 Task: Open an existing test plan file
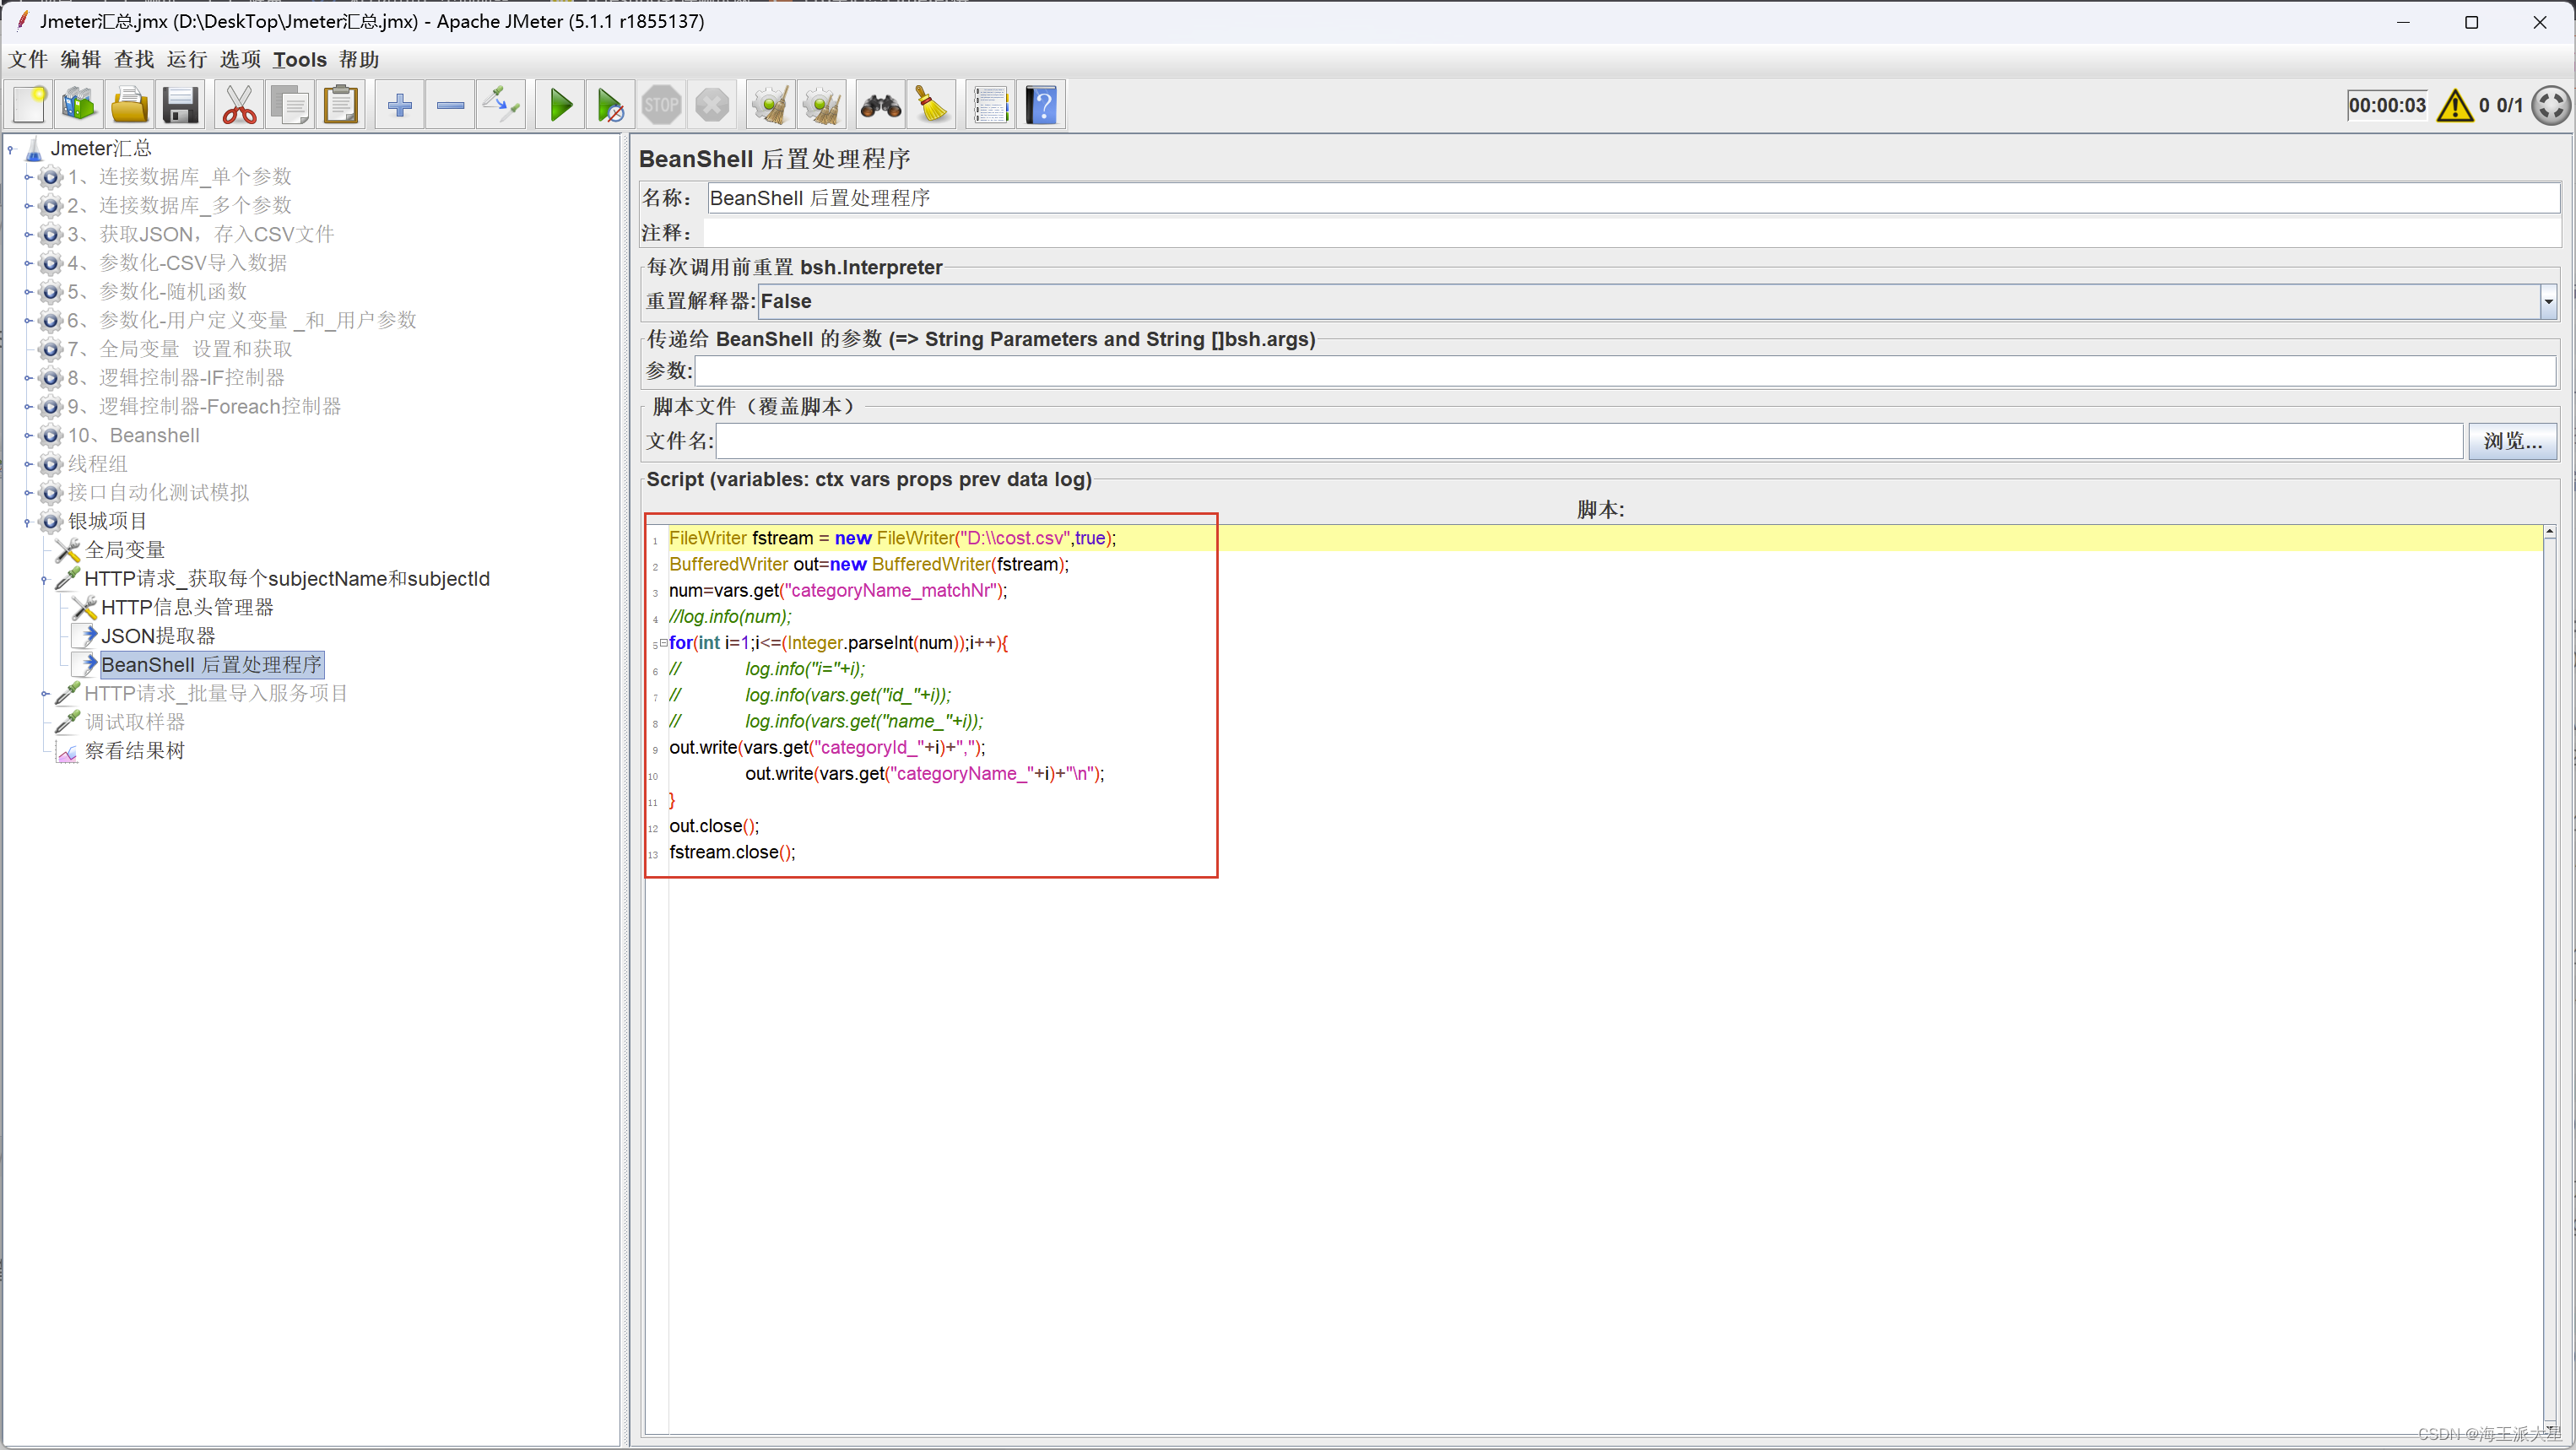pos(129,104)
